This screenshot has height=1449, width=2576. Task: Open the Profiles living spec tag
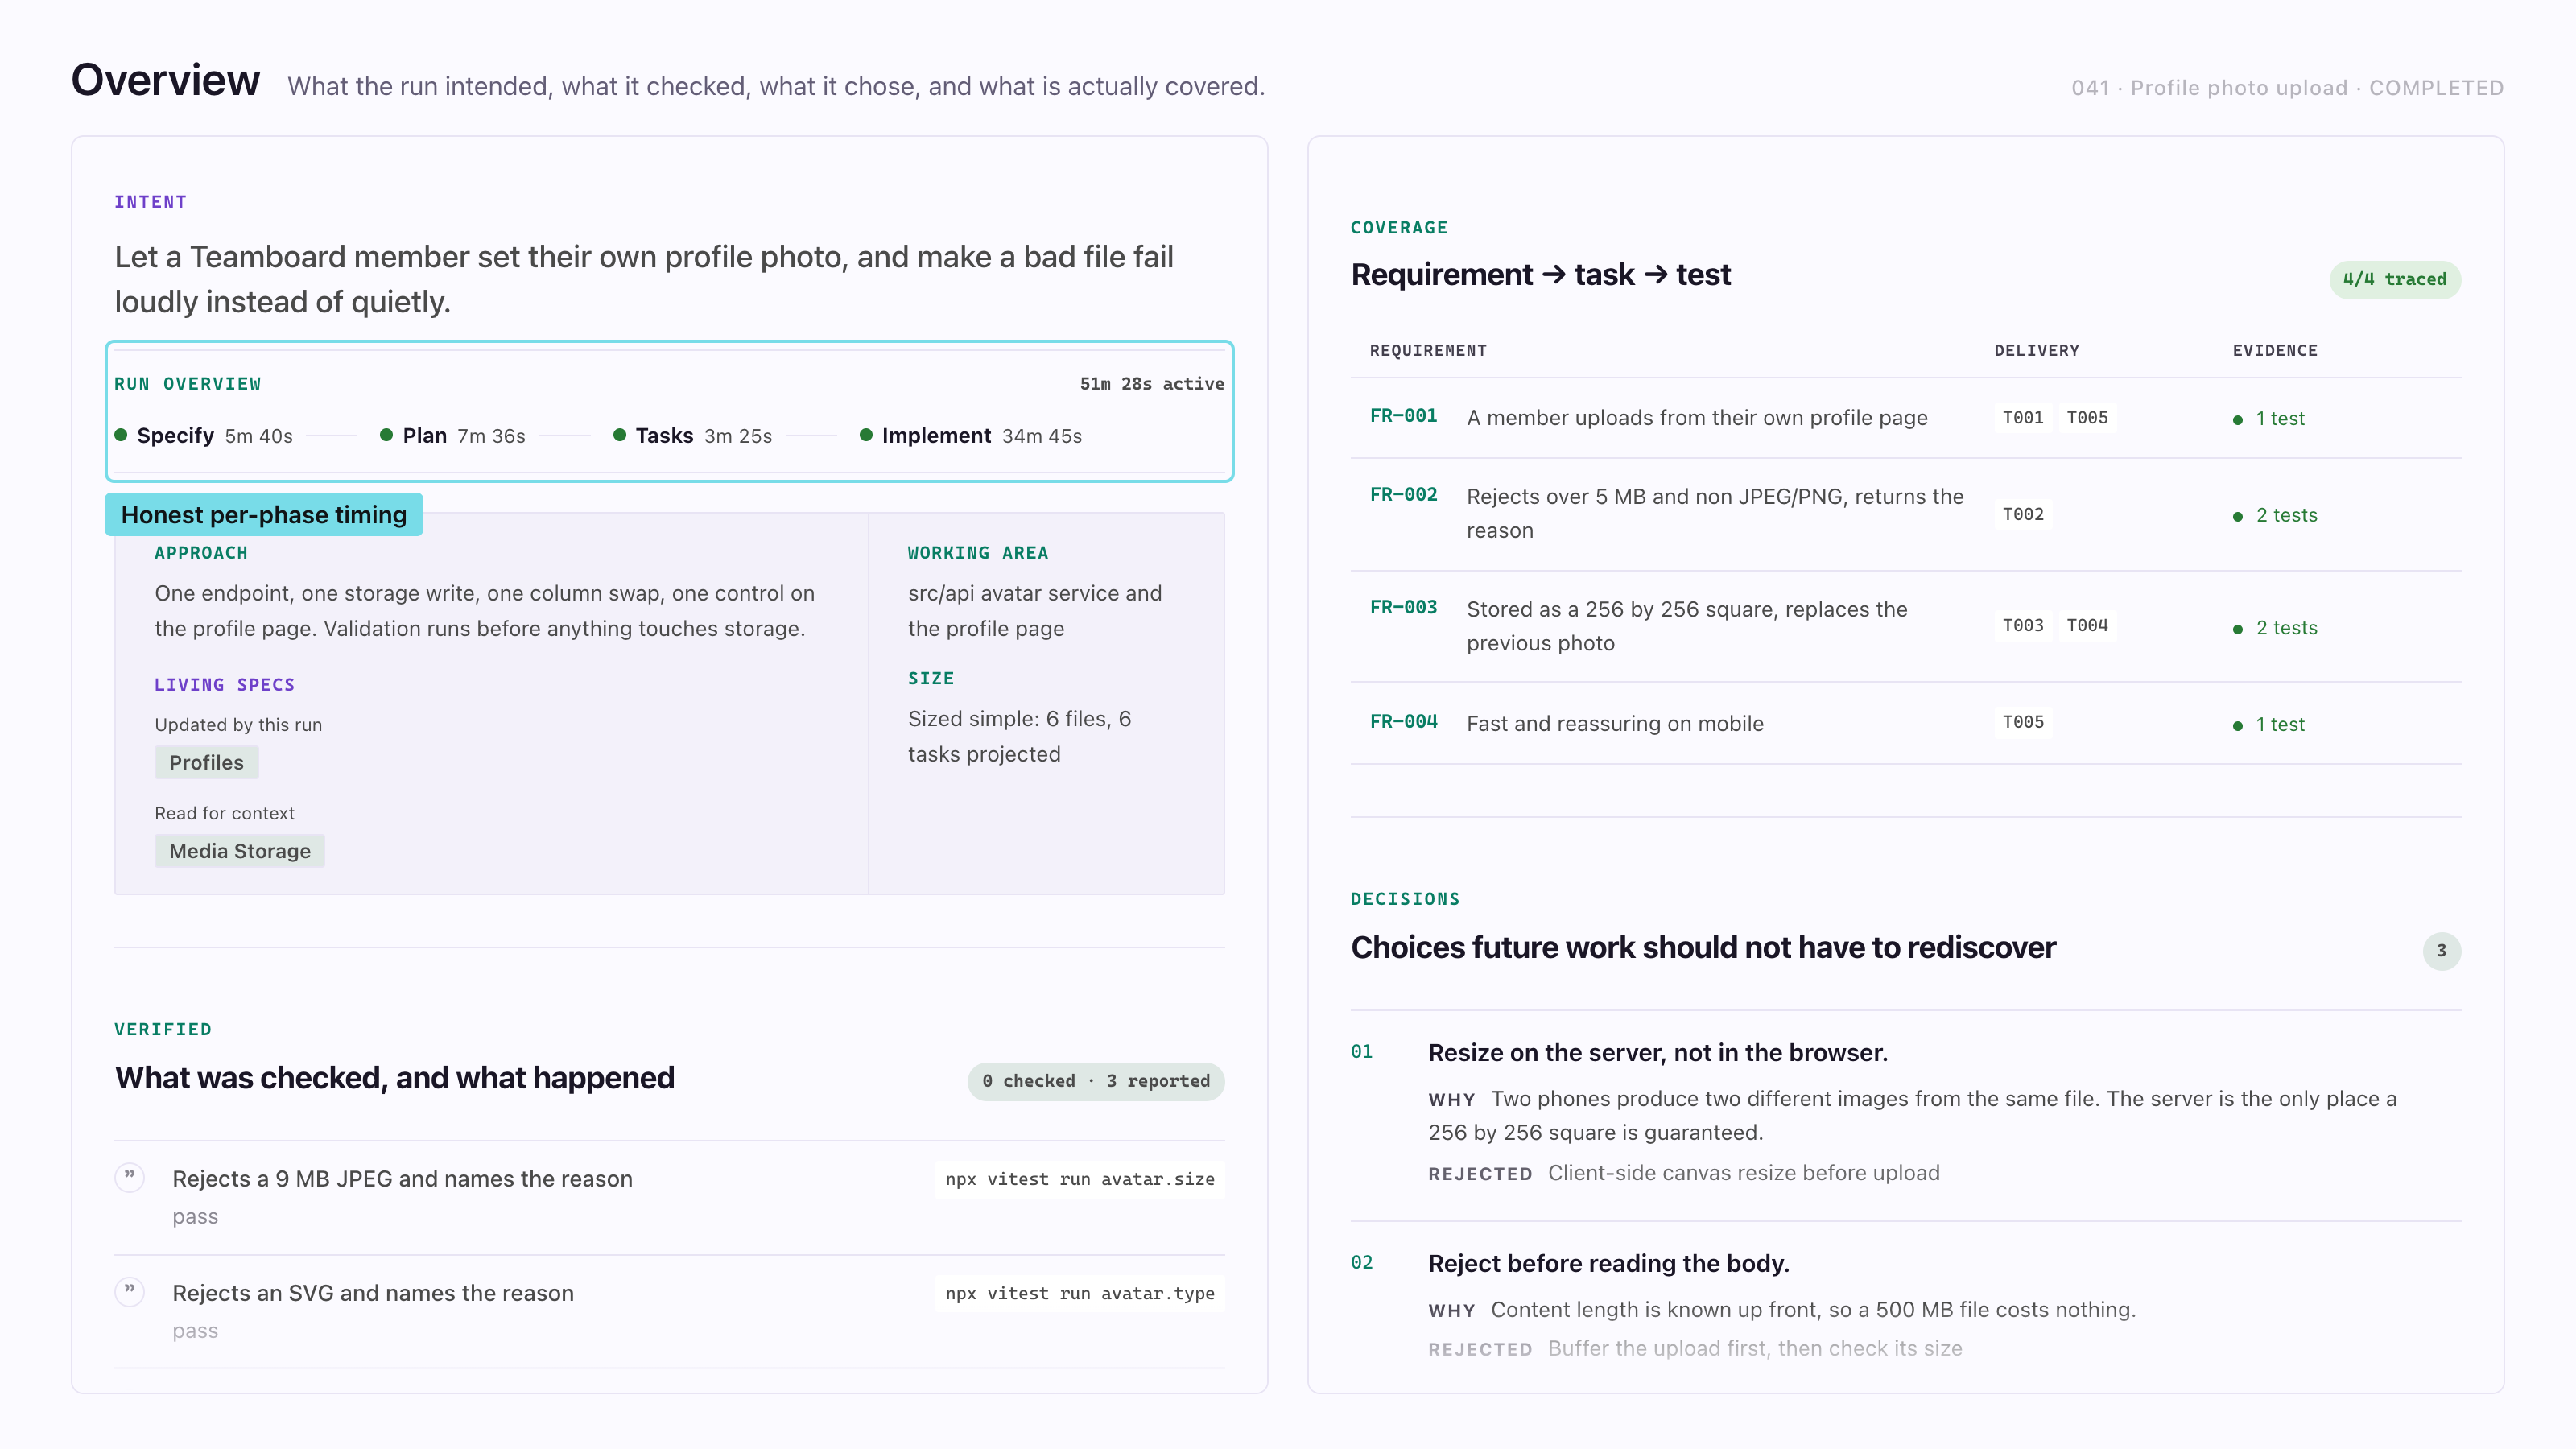(x=206, y=762)
